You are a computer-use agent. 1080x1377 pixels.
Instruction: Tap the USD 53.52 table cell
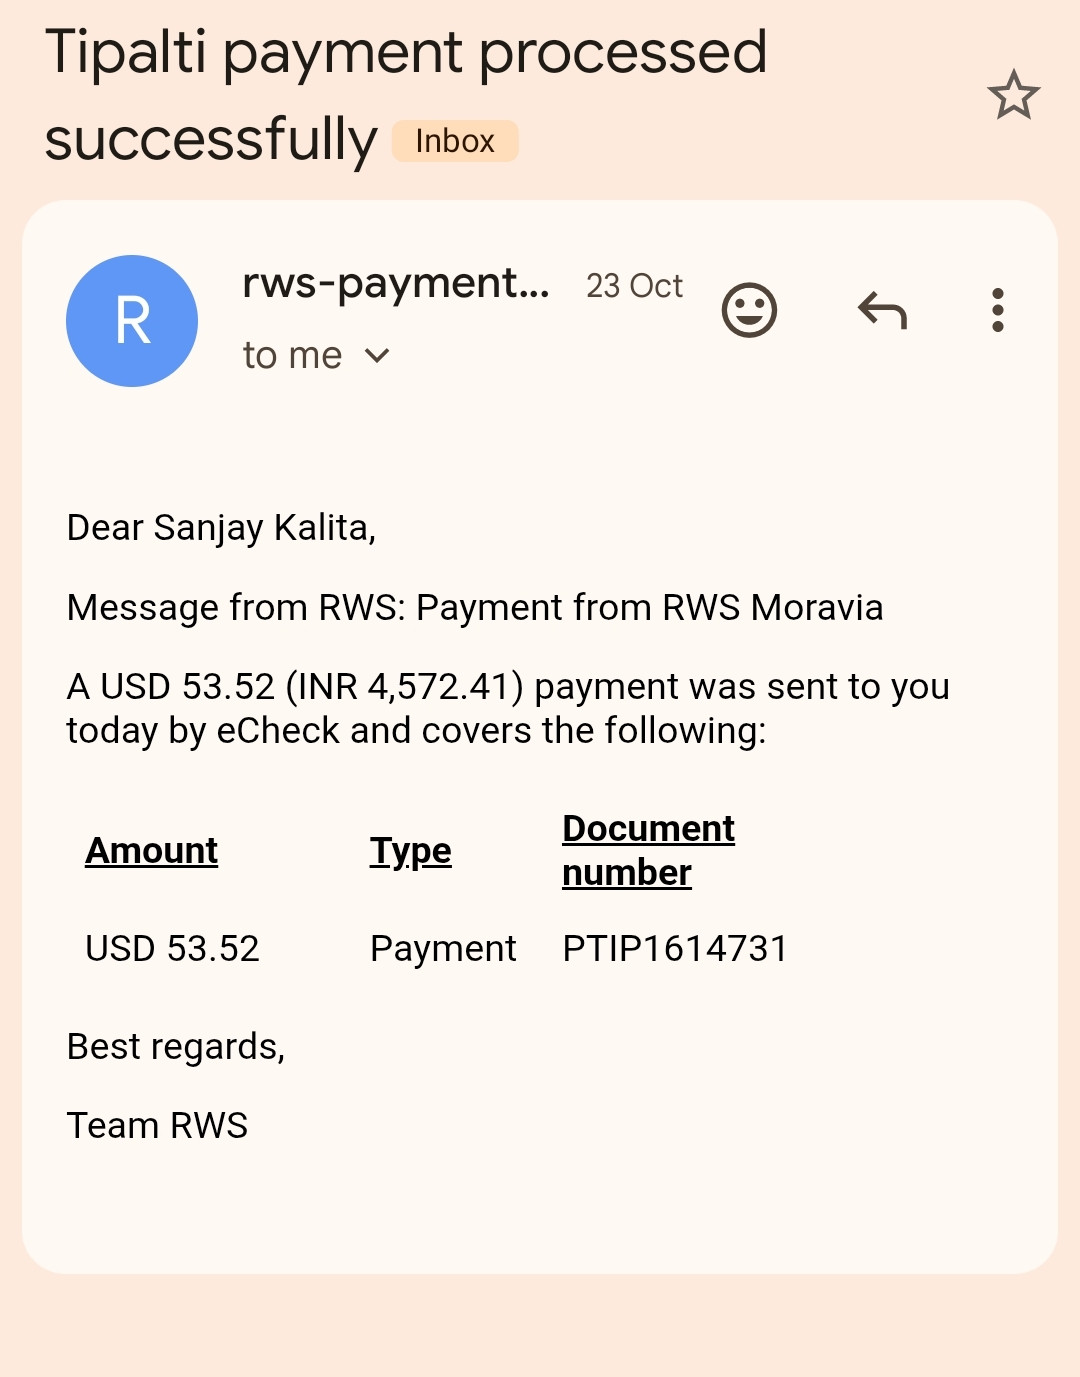[x=172, y=948]
